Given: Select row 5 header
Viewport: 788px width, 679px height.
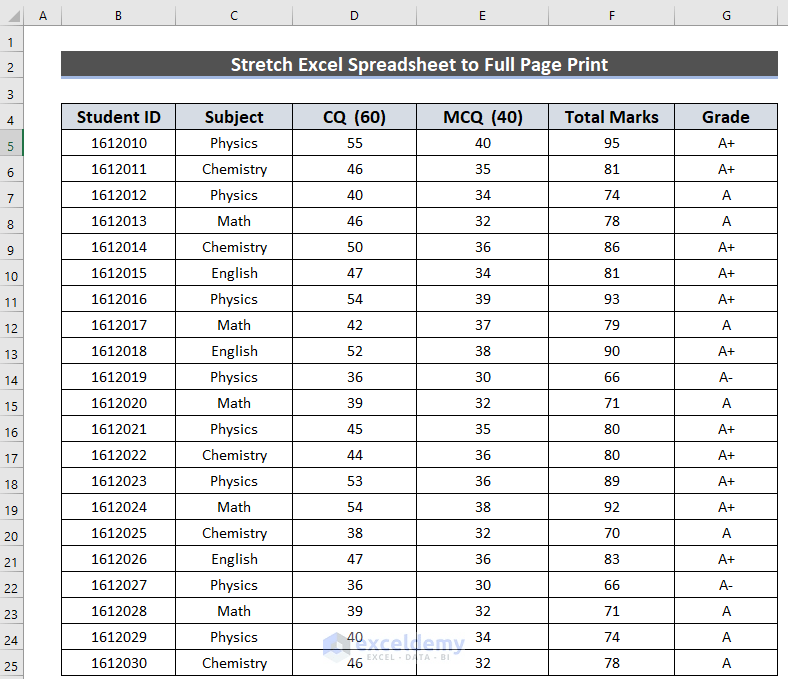Looking at the screenshot, I should [11, 143].
